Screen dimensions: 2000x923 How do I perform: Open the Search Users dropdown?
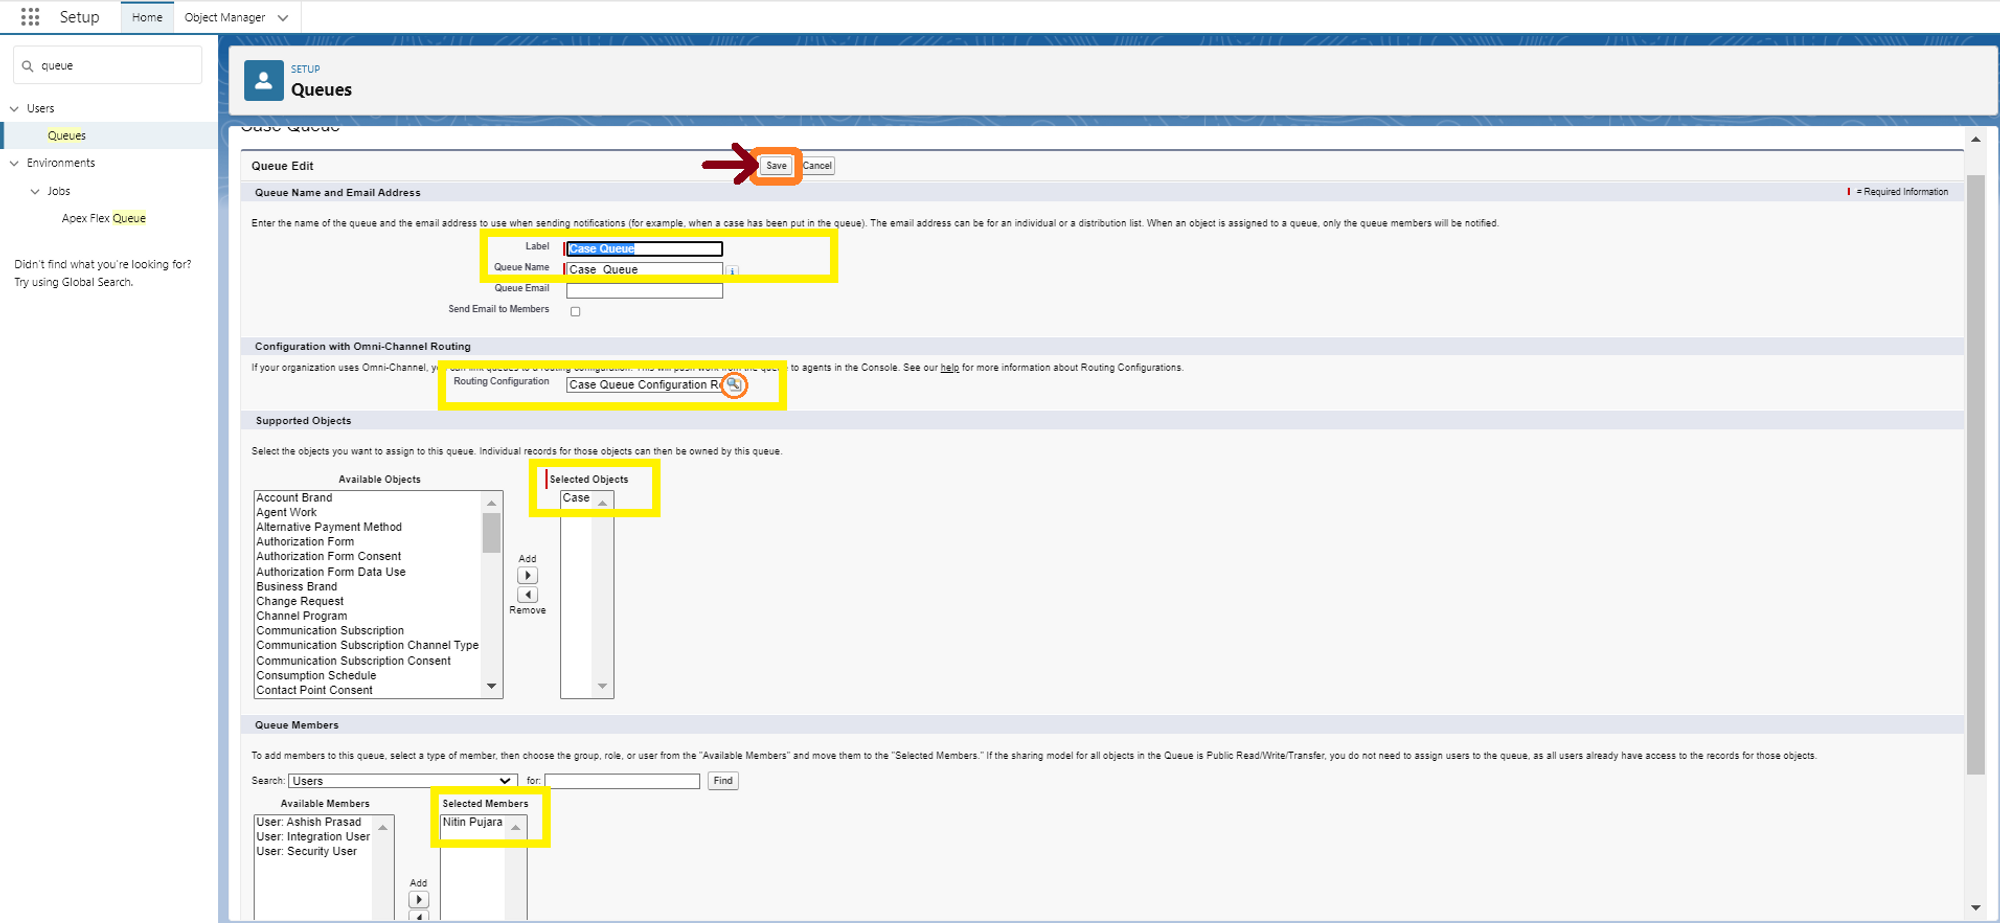pos(402,780)
